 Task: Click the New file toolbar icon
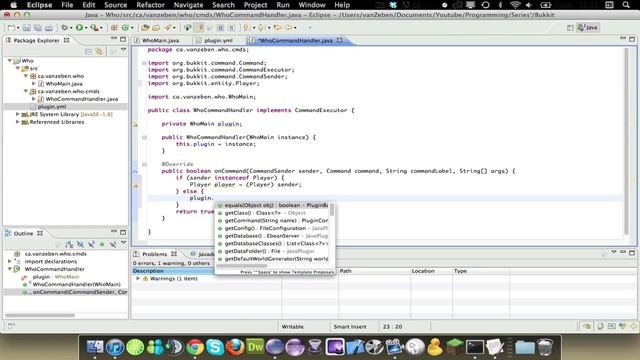(11, 28)
